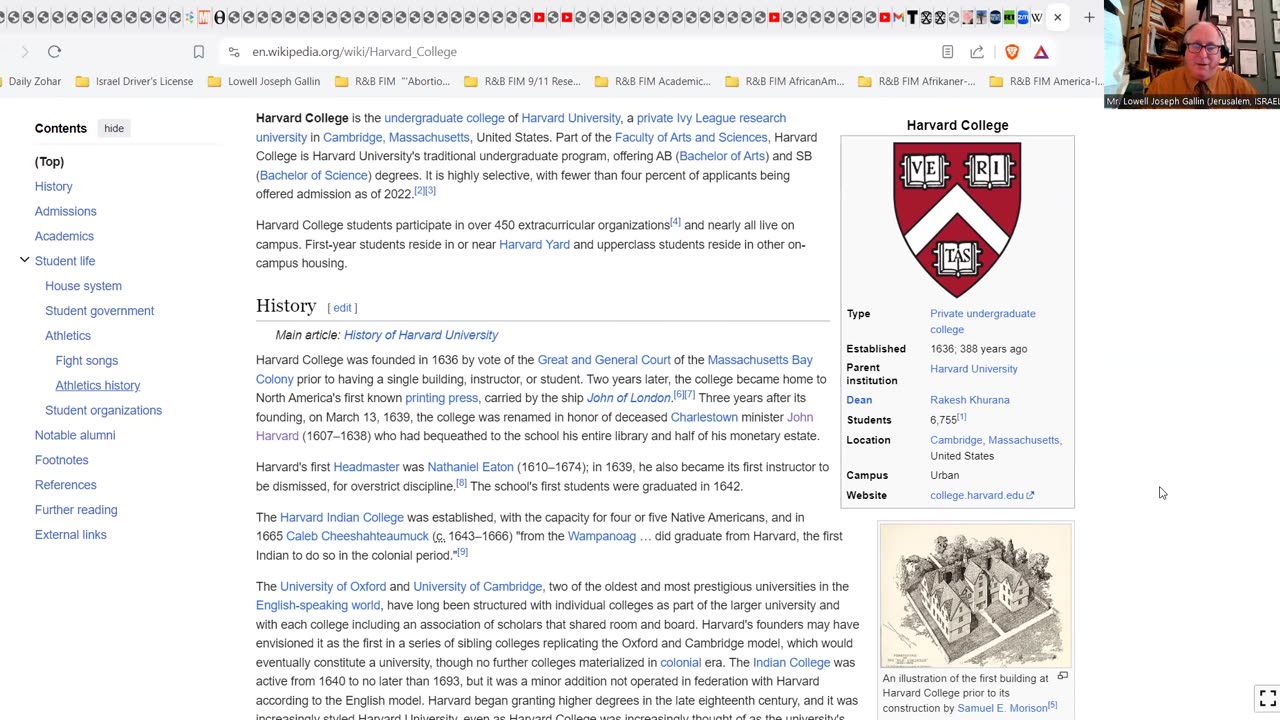Click the fullscreen icon at the bottom right
The height and width of the screenshot is (720, 1280).
pos(1267,698)
